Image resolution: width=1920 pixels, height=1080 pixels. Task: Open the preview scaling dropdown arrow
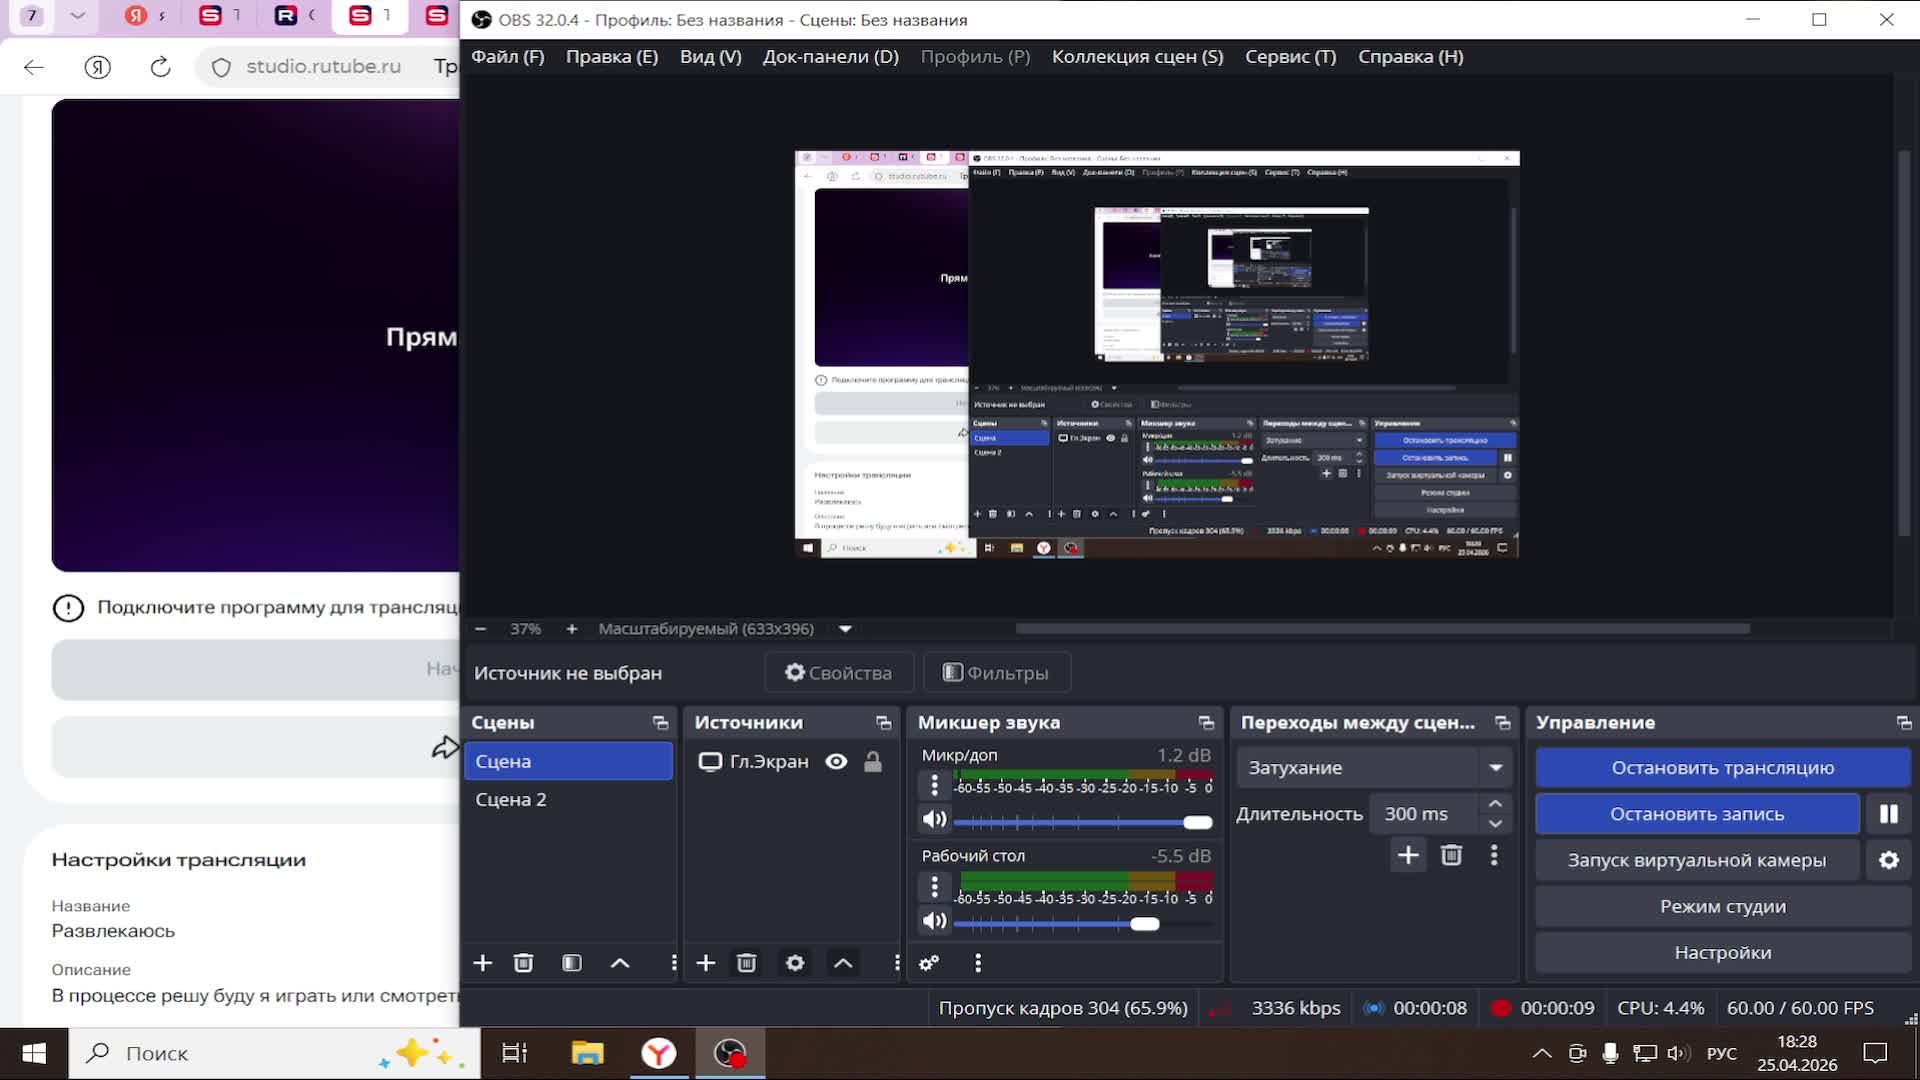[x=845, y=629]
